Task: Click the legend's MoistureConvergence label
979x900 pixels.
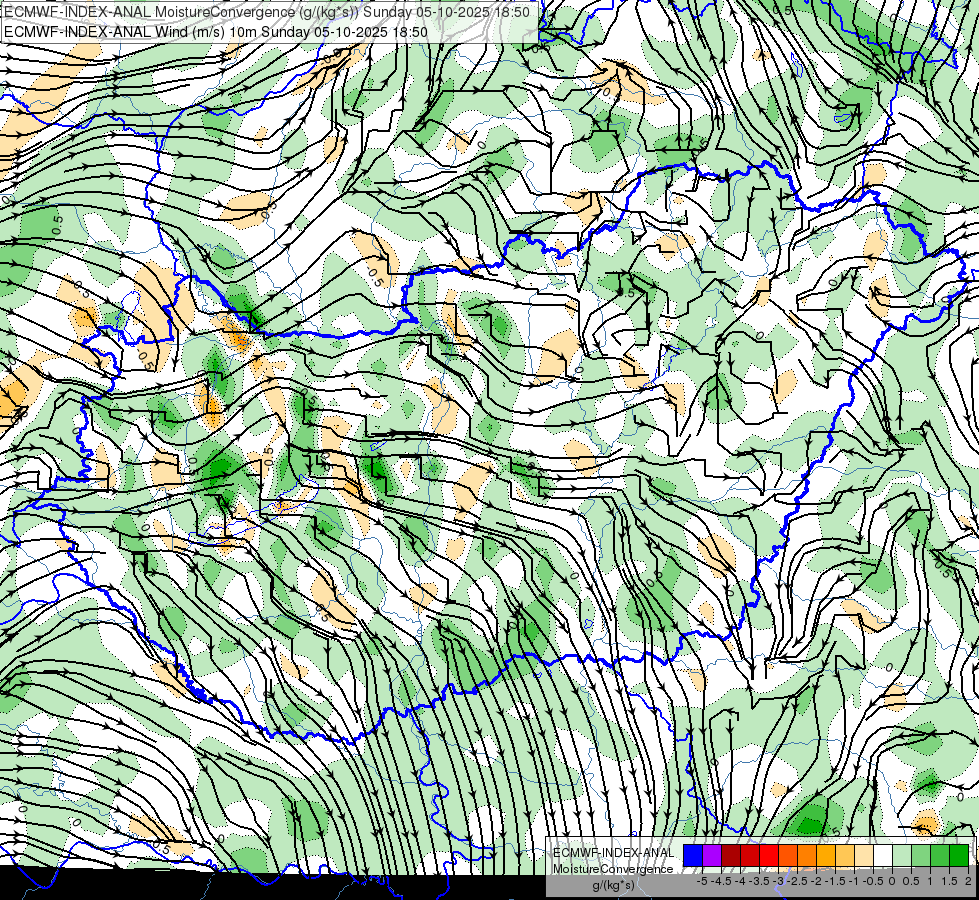Action: 613,869
